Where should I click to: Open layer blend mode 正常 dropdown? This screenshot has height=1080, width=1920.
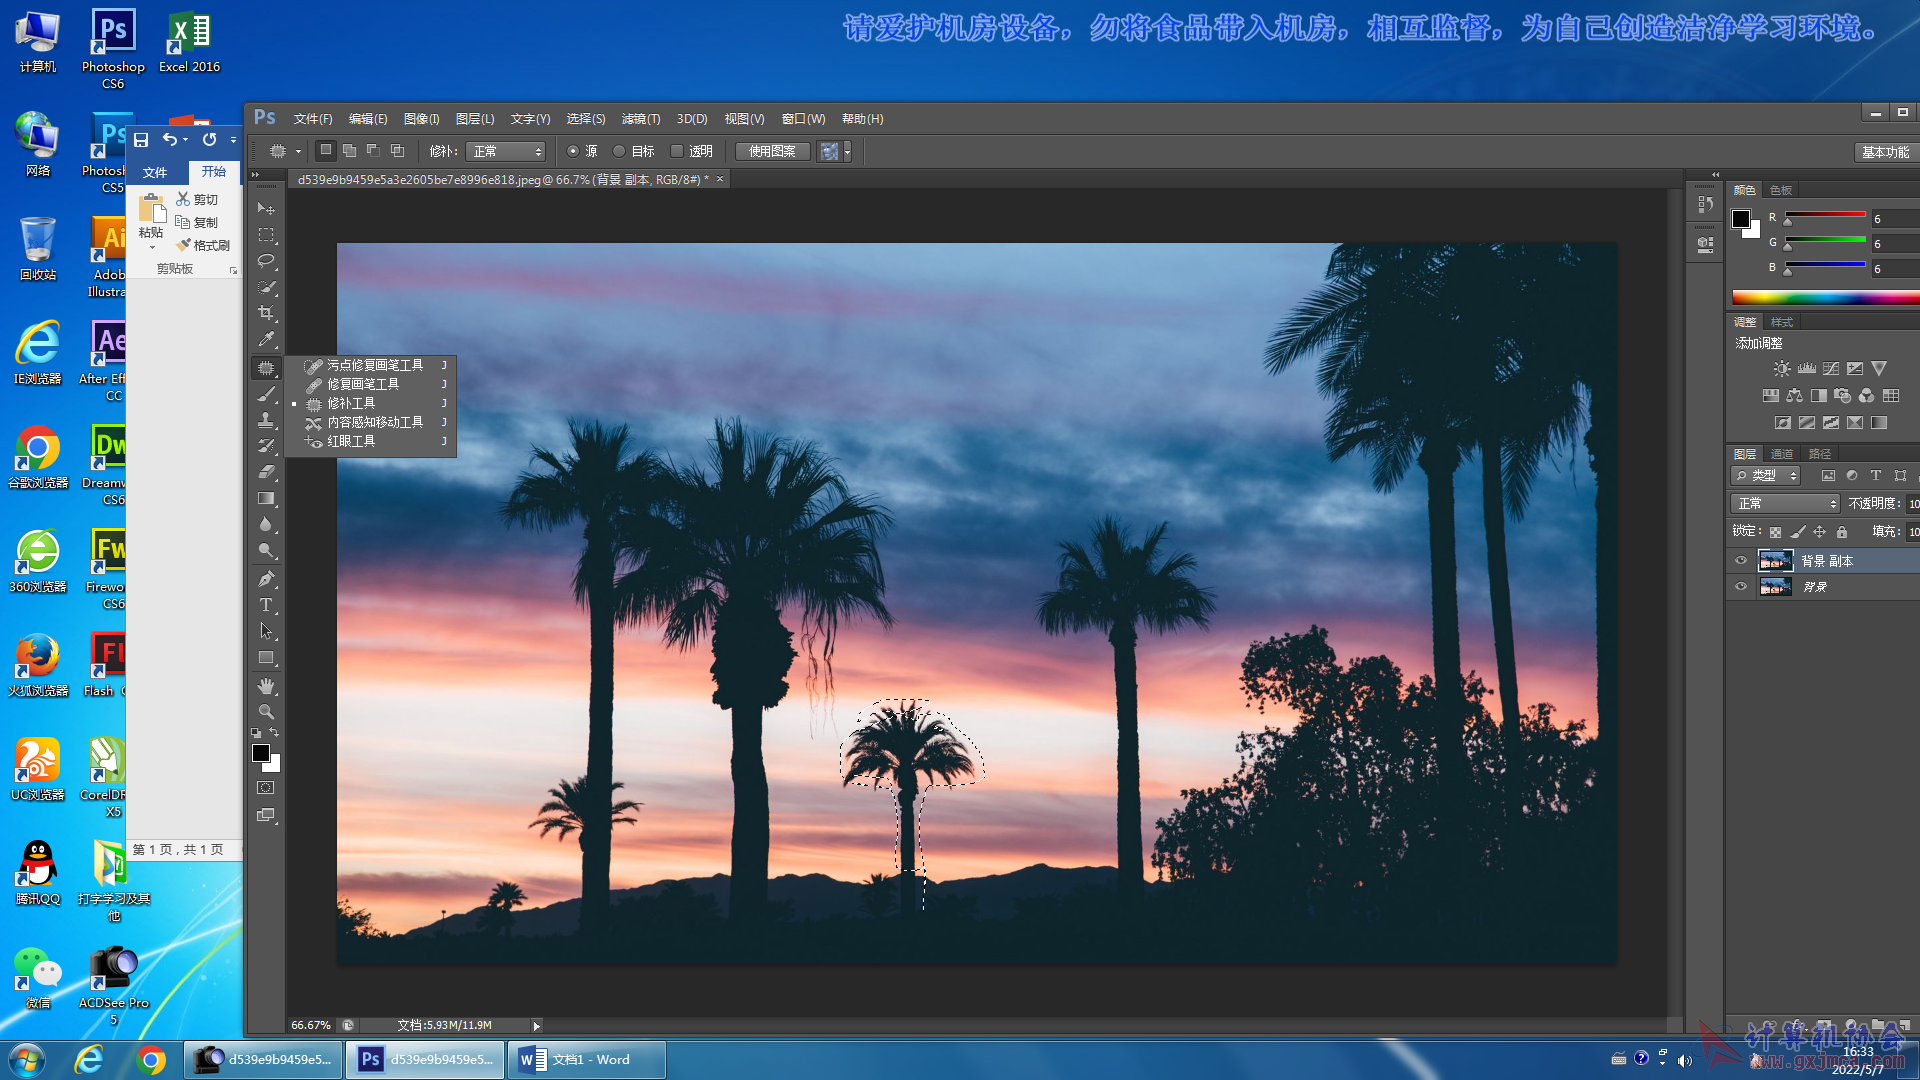(1786, 503)
